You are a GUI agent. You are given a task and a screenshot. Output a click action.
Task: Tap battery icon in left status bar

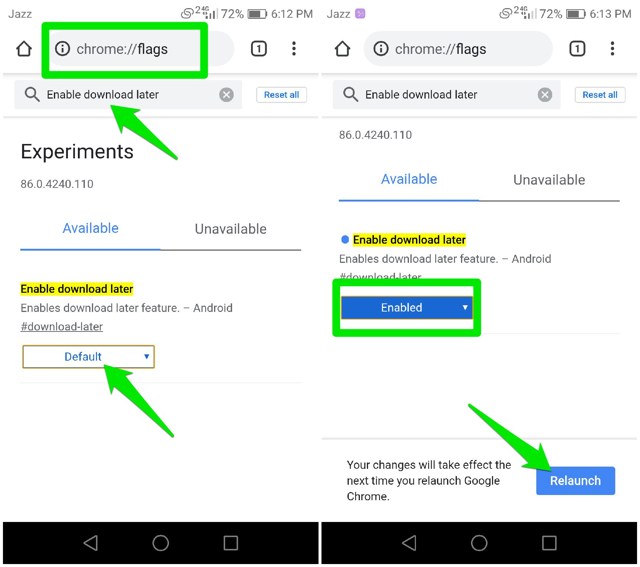pyautogui.click(x=257, y=14)
